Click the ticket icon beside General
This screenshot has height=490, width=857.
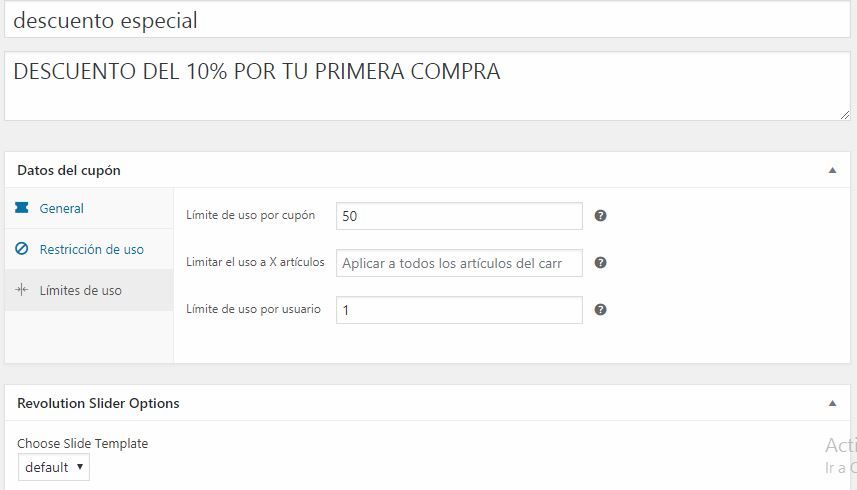click(22, 208)
